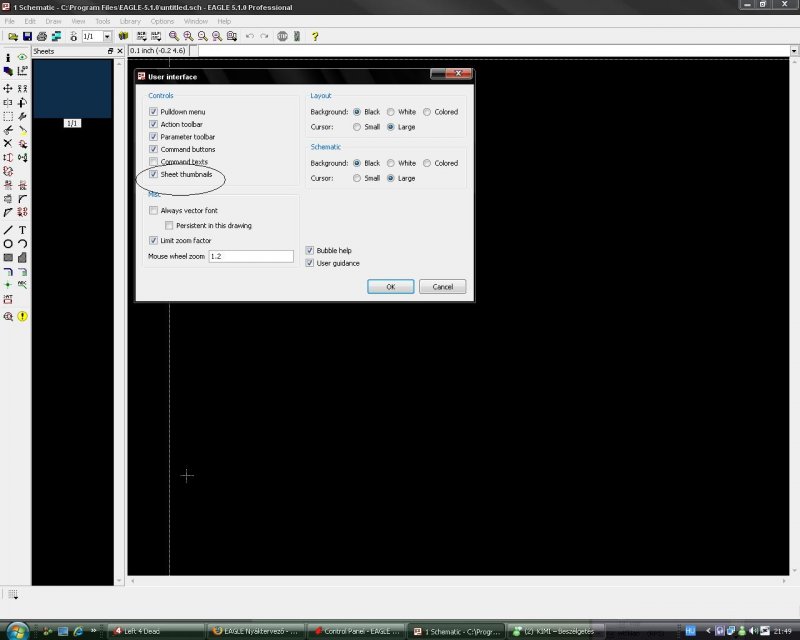Image resolution: width=800 pixels, height=640 pixels.
Task: Click the yellow Errors exclamation icon
Action: (22, 316)
